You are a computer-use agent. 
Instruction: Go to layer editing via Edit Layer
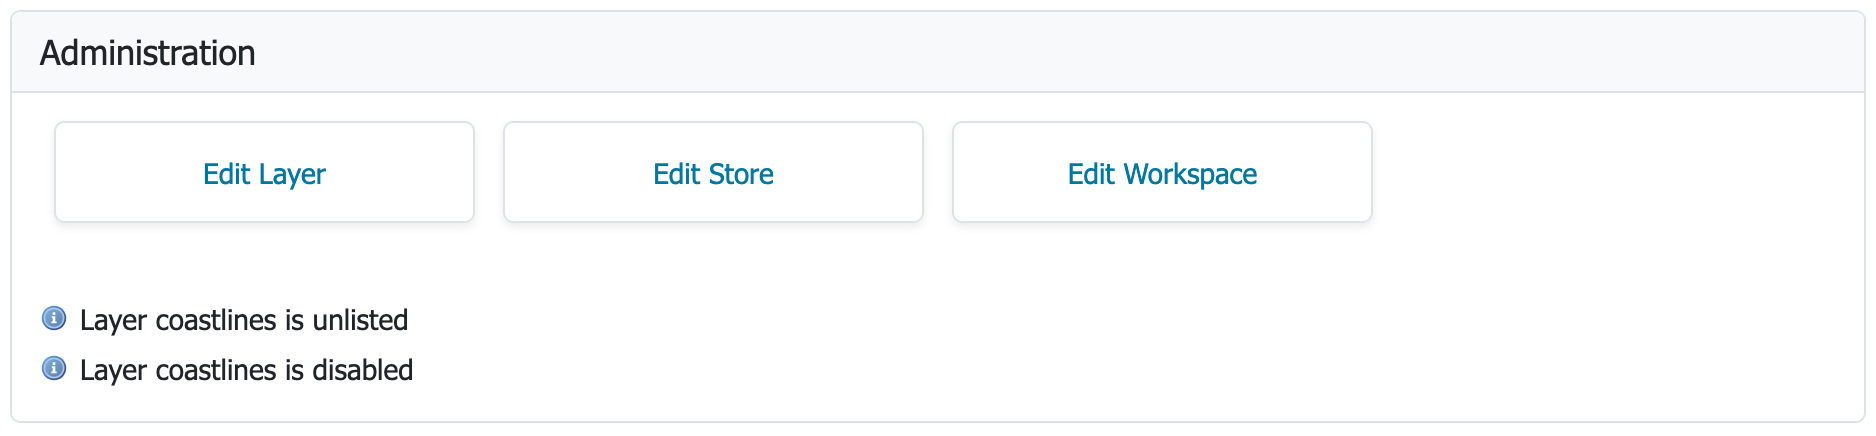coord(264,173)
